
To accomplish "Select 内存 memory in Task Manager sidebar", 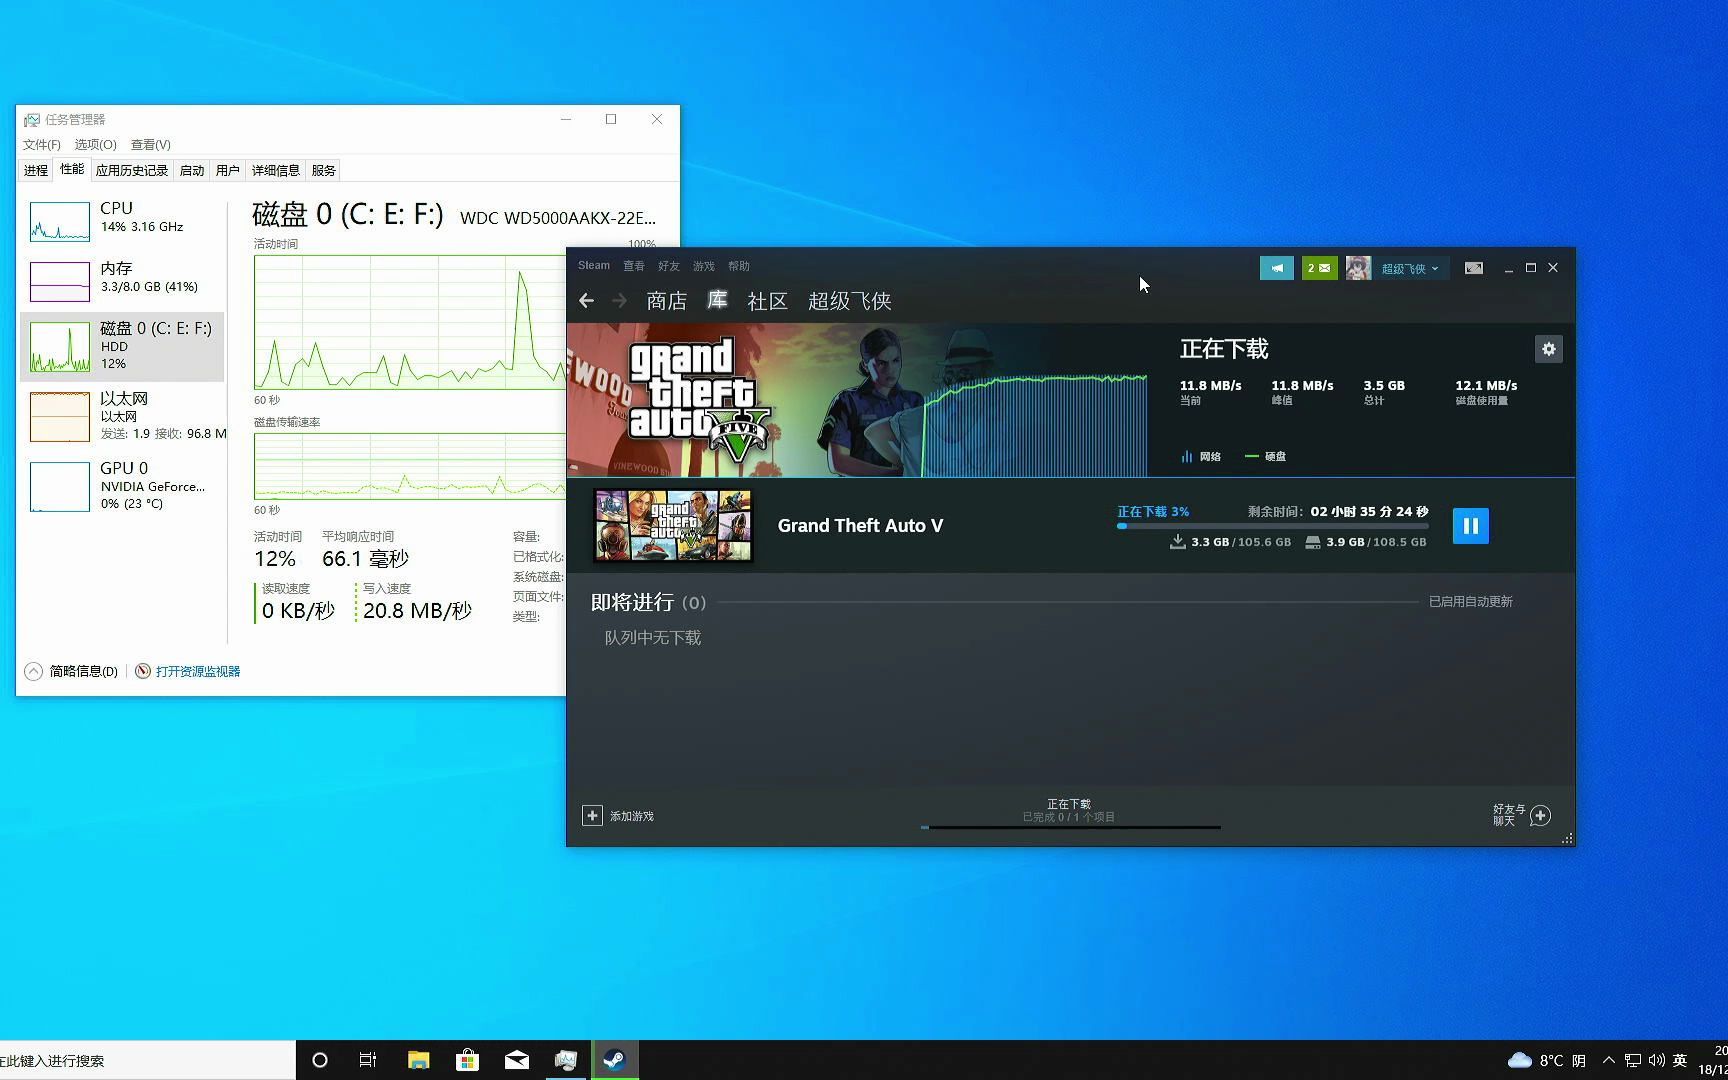I will tap(122, 281).
